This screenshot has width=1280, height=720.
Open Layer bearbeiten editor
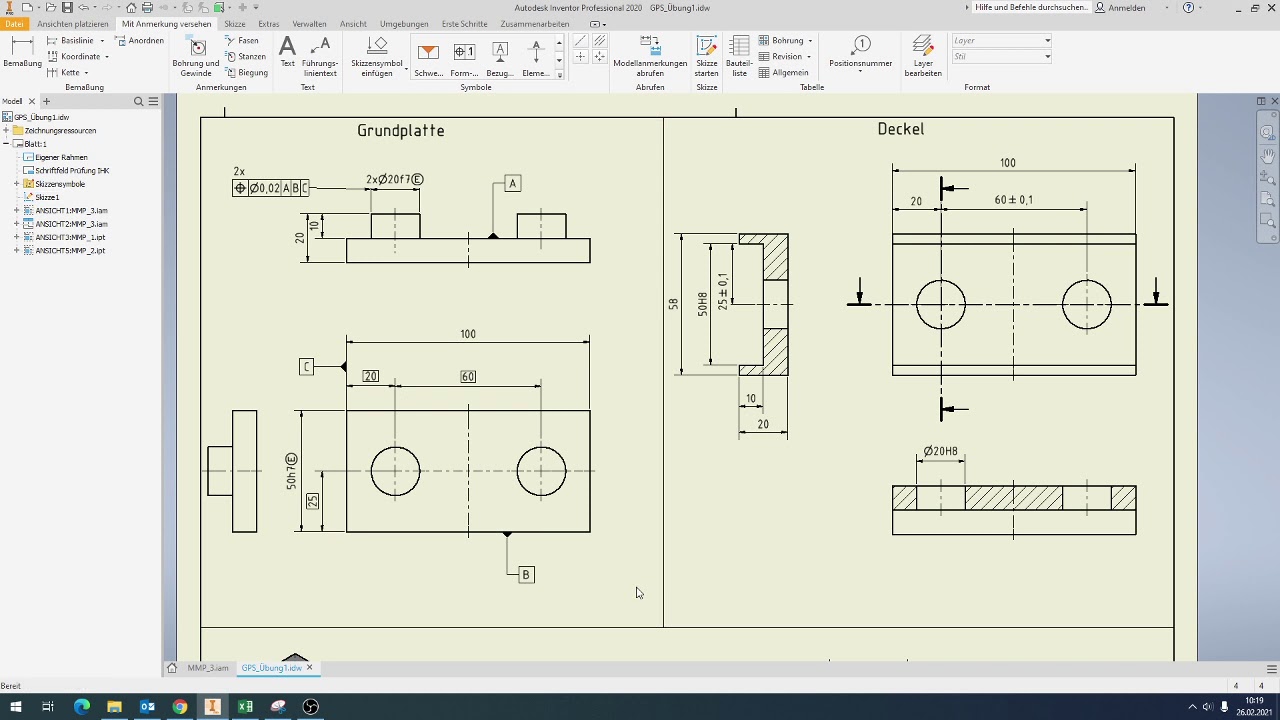[923, 56]
